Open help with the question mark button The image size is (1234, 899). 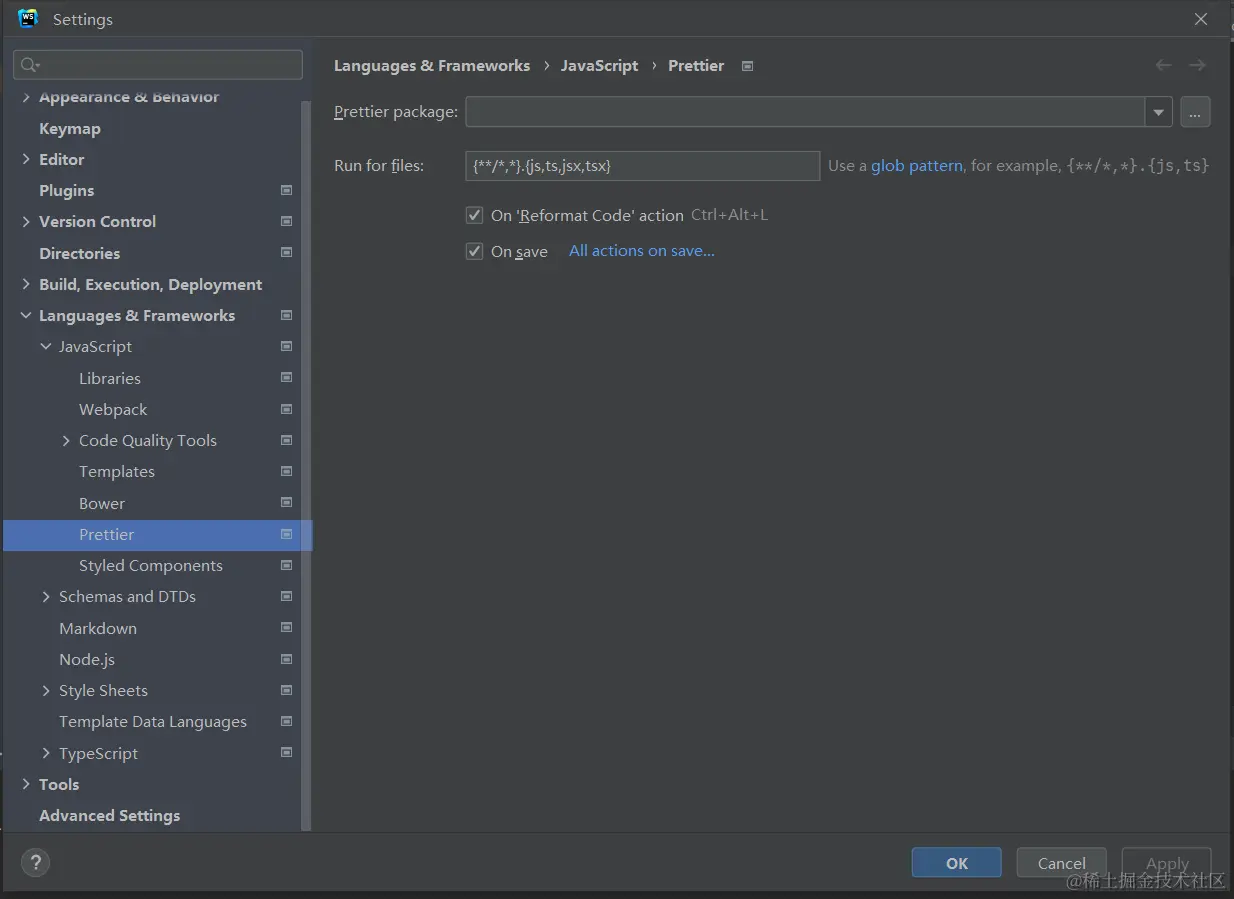(x=35, y=863)
